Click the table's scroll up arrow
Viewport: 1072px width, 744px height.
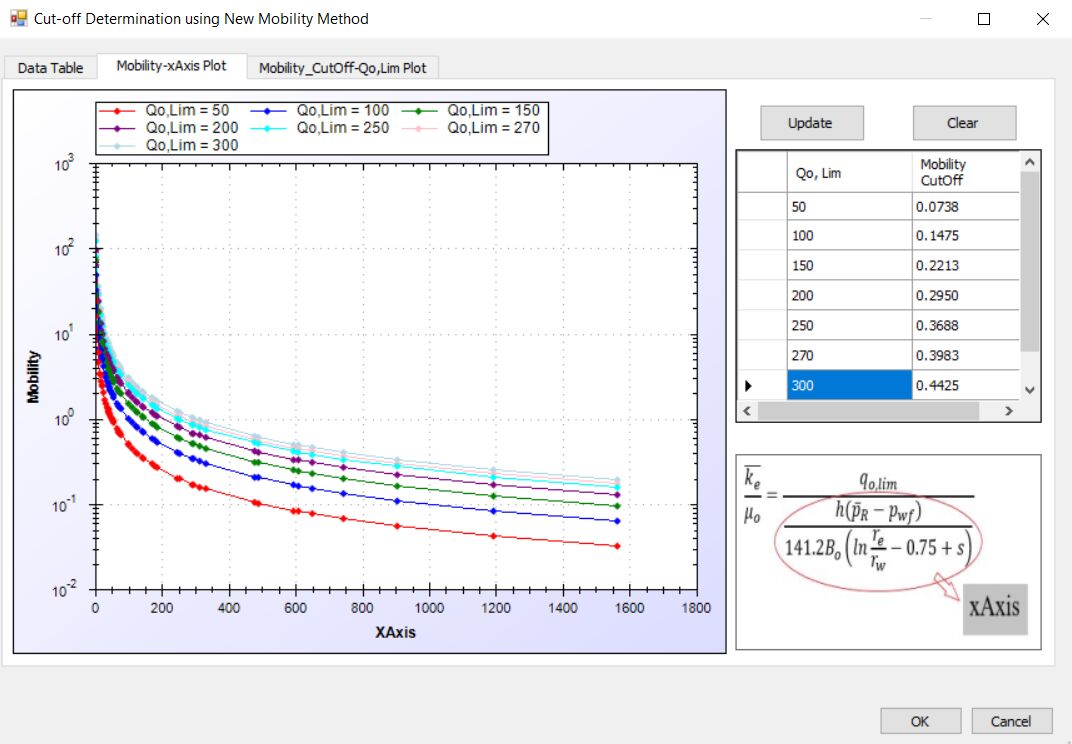pos(1030,161)
